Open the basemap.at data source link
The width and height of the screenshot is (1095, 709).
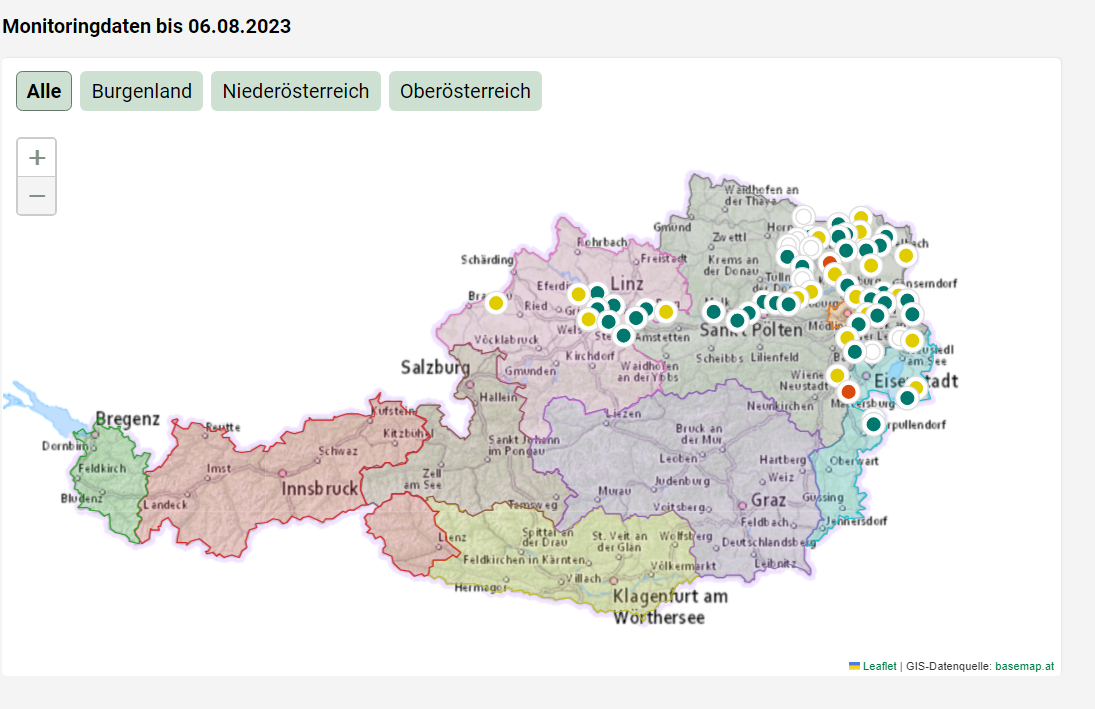coord(1024,666)
